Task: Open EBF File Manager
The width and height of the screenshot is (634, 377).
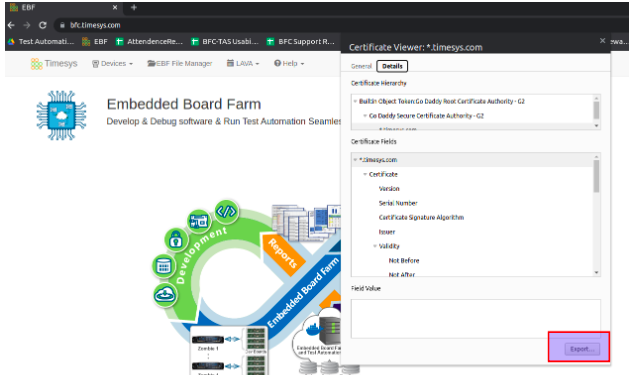Action: click(x=180, y=64)
